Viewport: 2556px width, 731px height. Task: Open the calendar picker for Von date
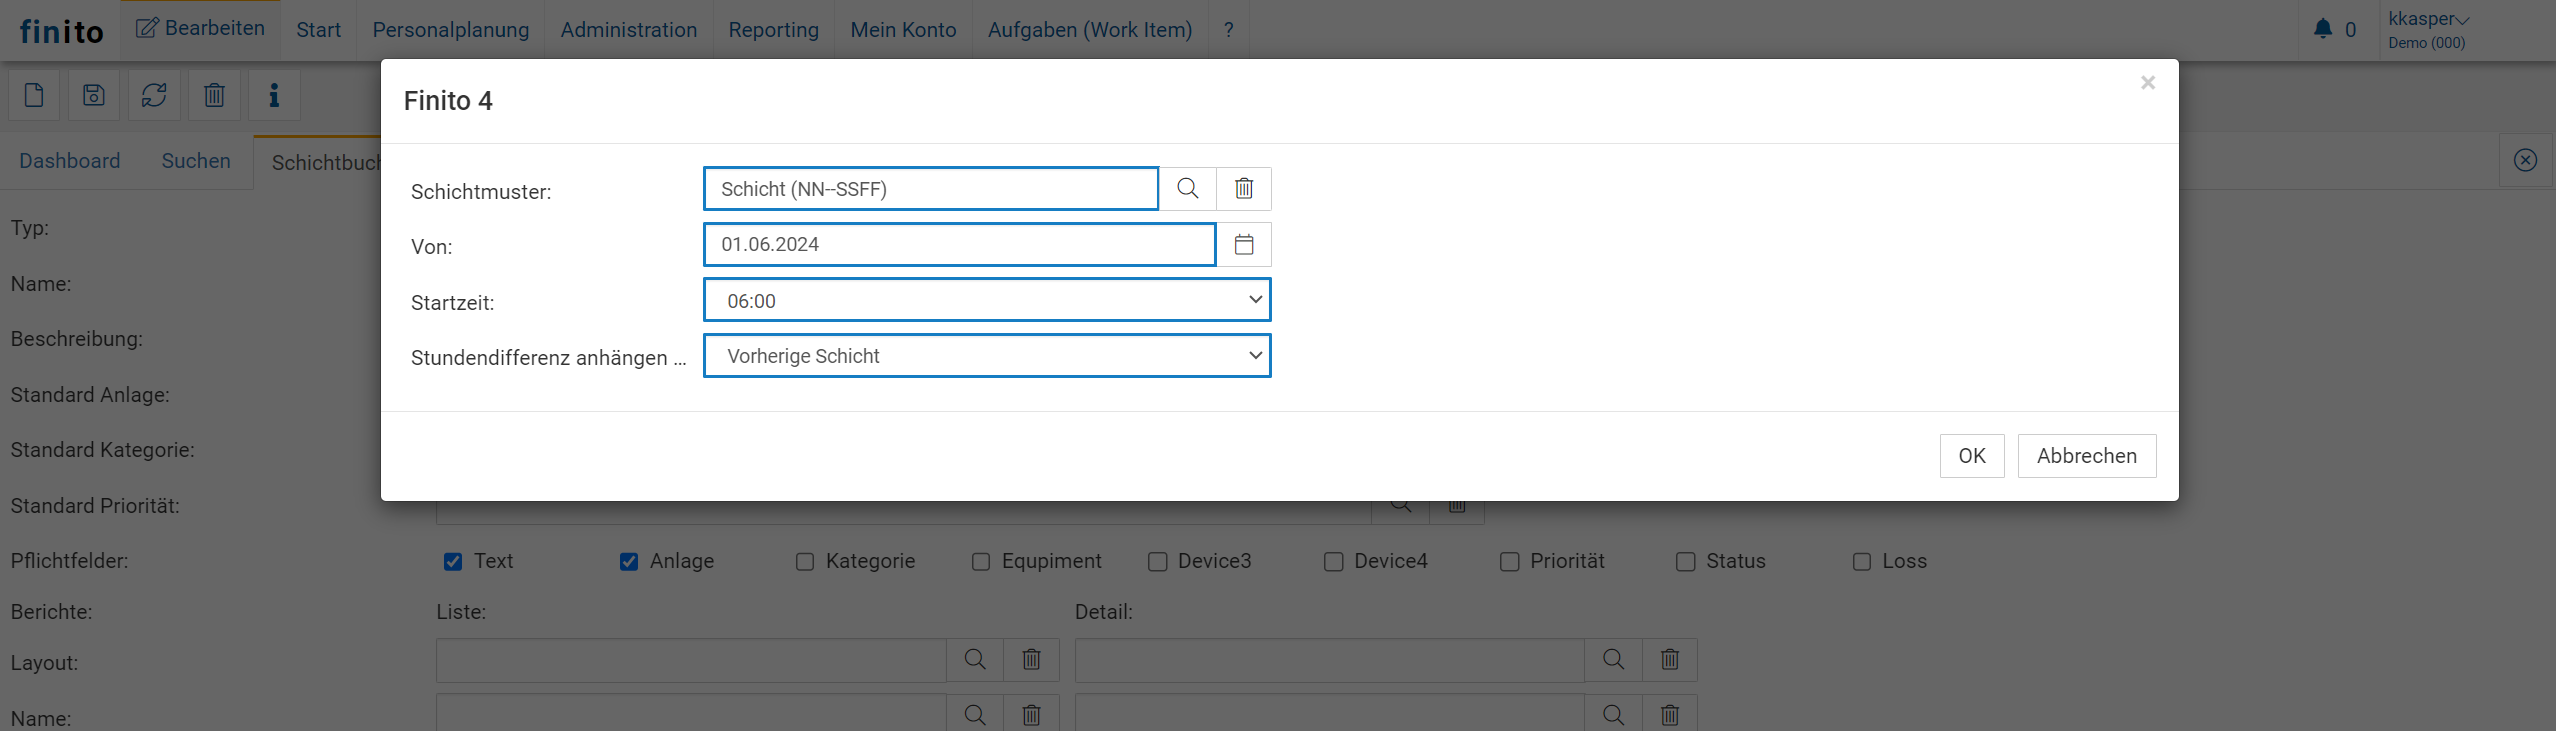click(1243, 245)
